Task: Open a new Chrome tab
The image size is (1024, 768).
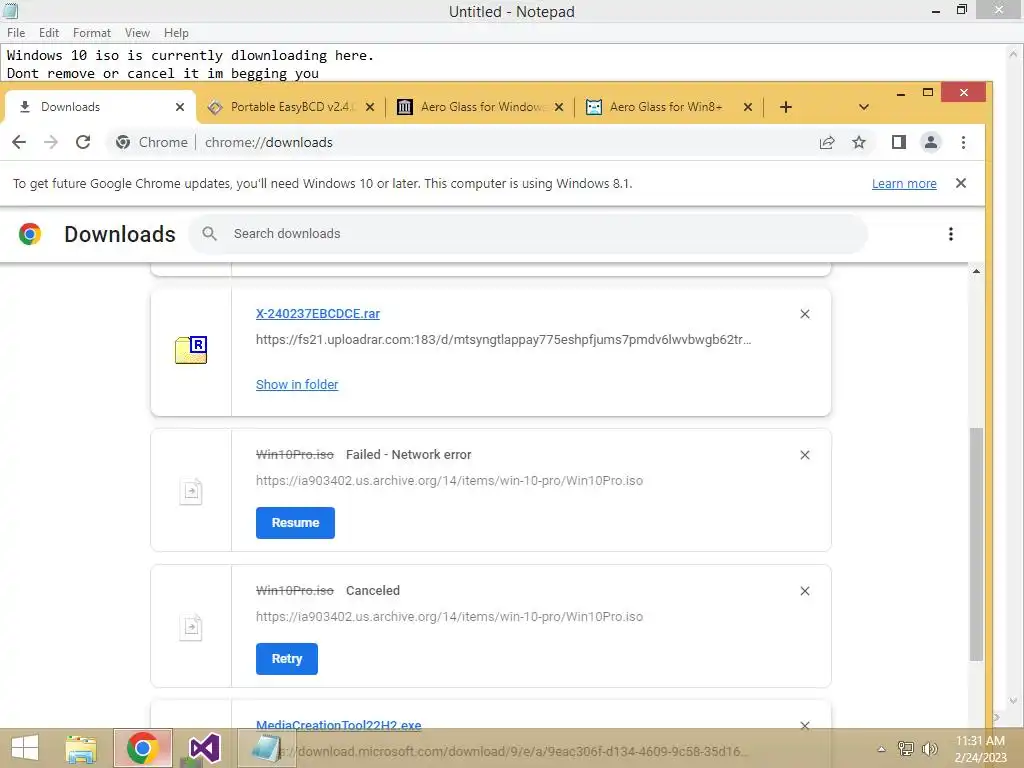Action: tap(786, 107)
